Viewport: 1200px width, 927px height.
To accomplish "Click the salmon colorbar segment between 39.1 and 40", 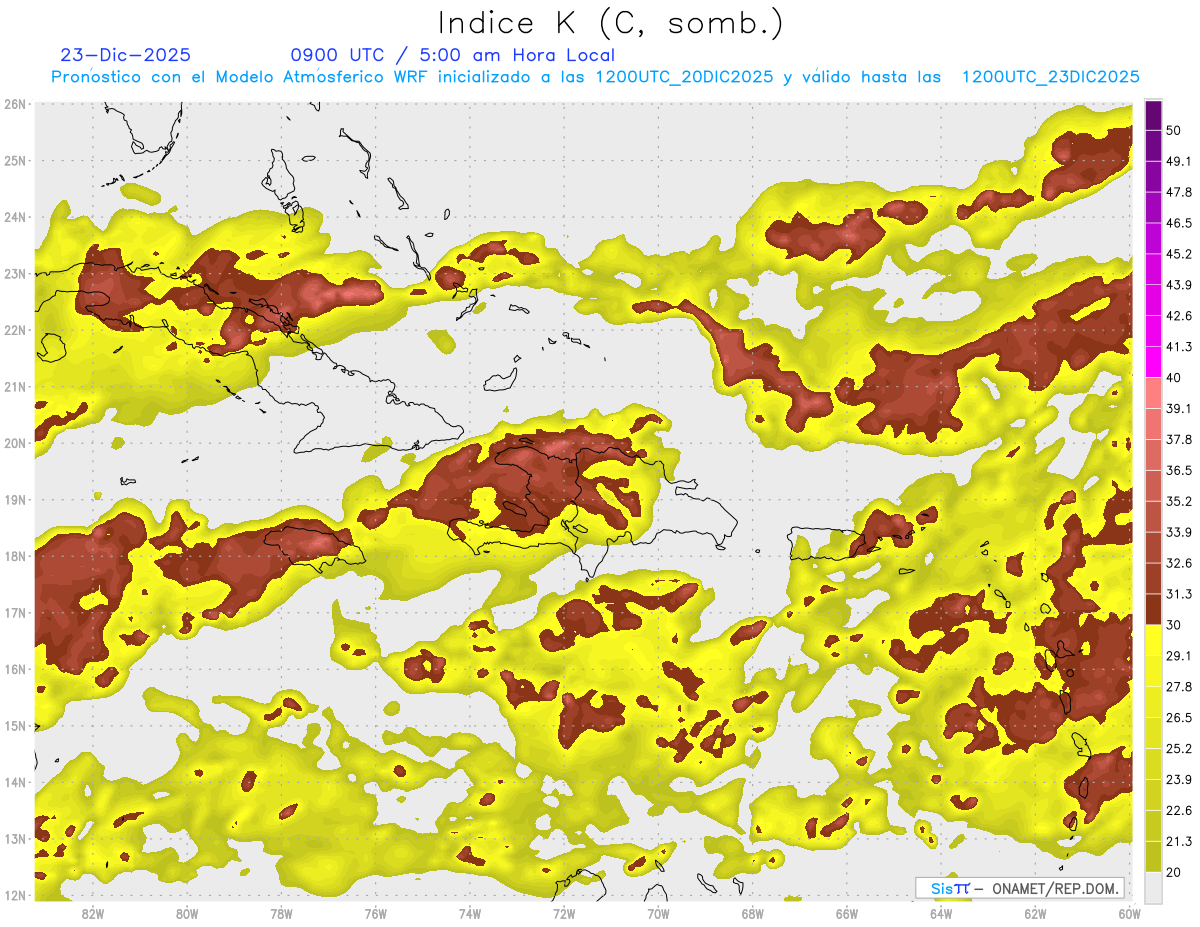I will pyautogui.click(x=1153, y=393).
